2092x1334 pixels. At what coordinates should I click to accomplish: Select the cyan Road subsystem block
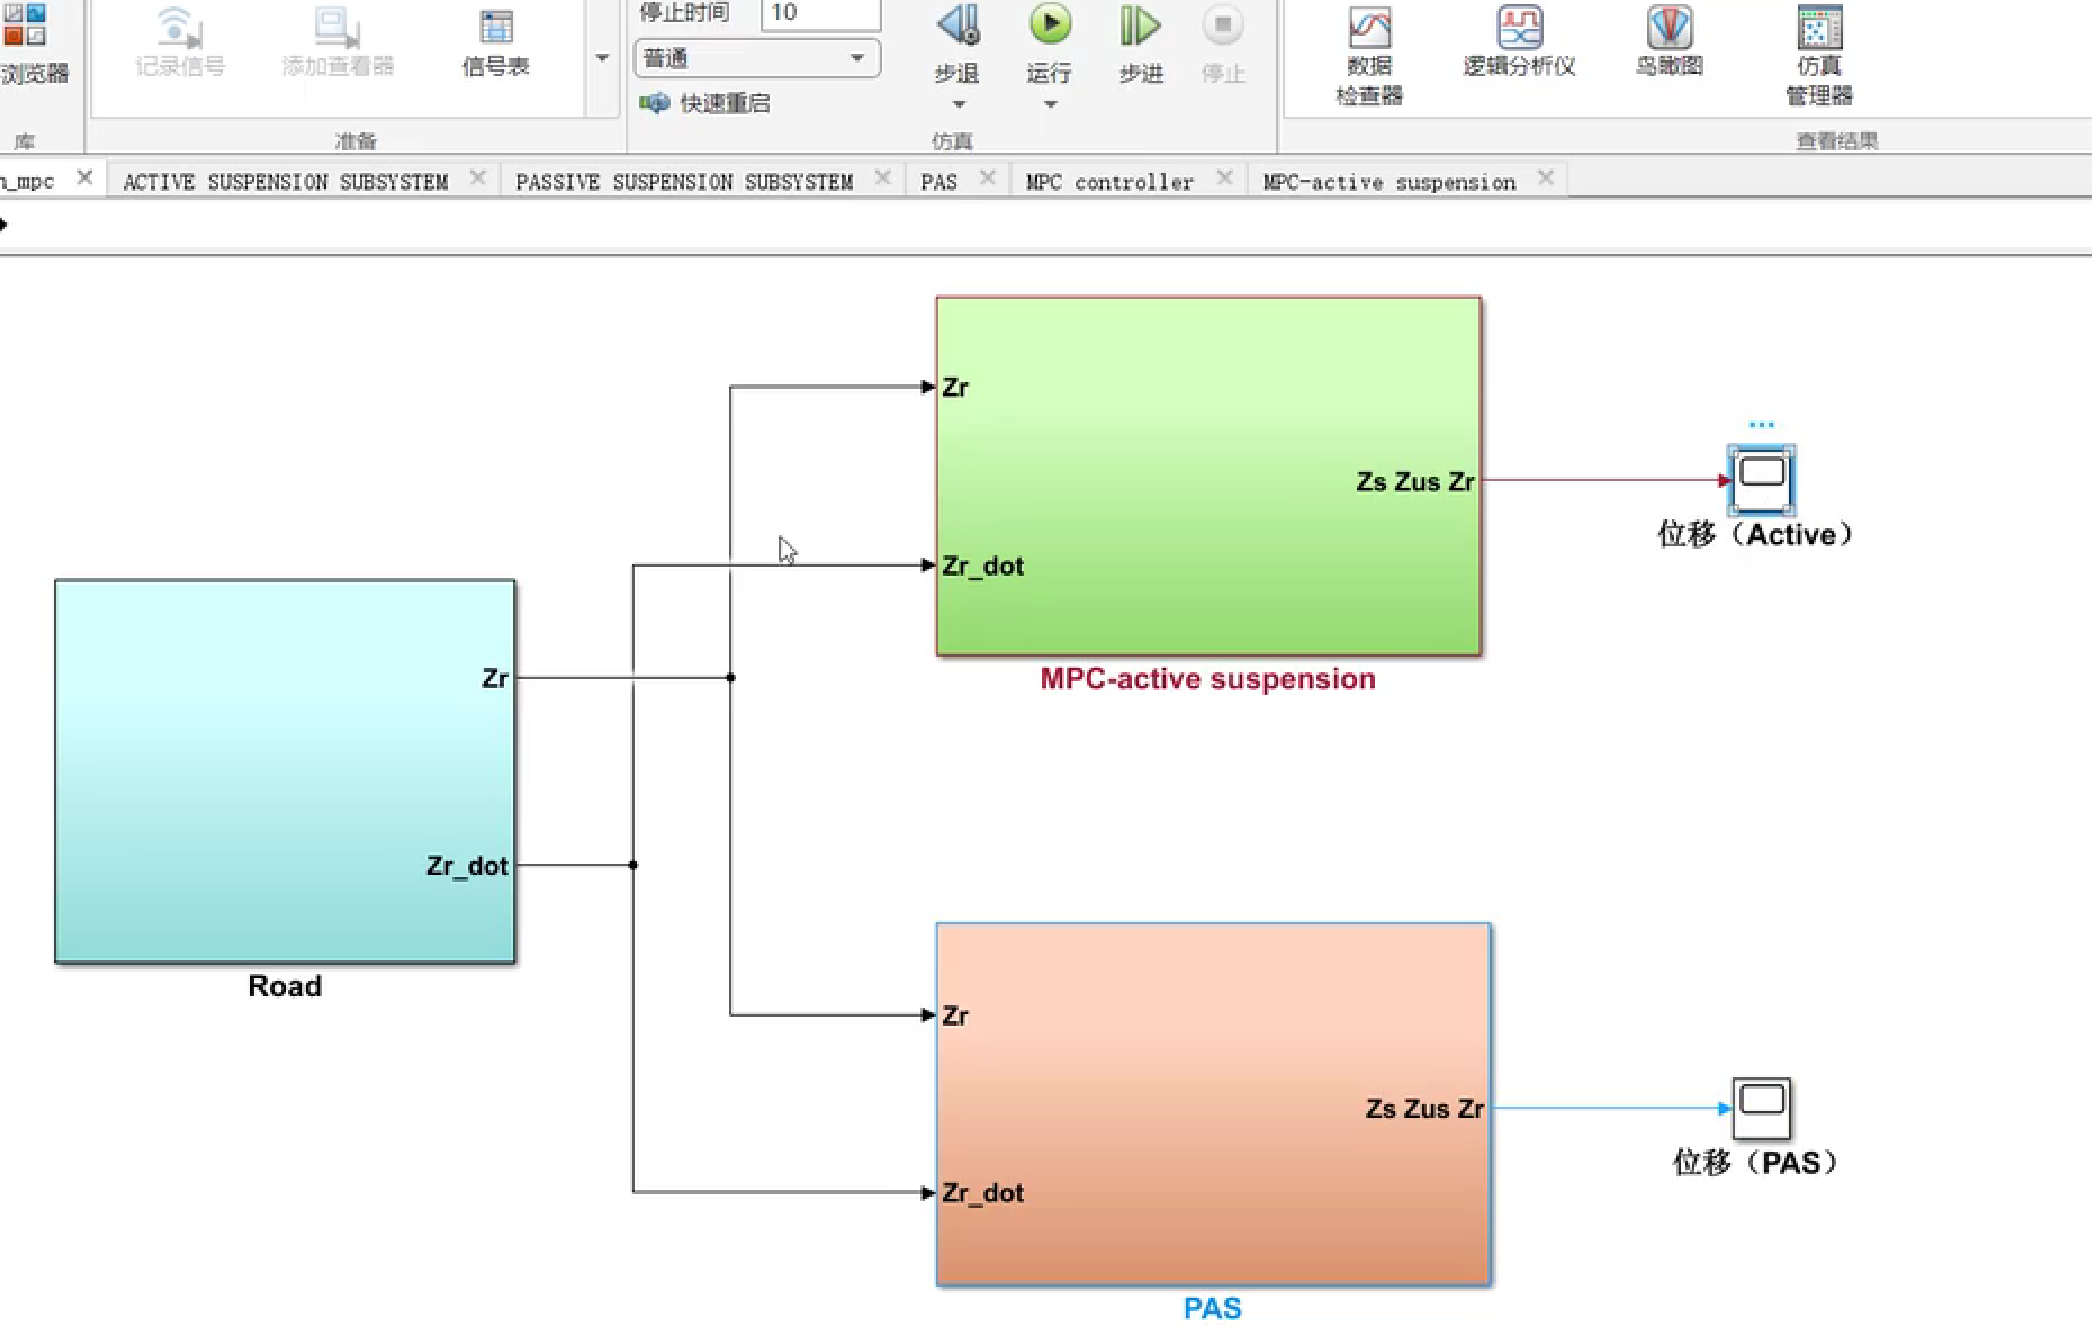point(285,771)
